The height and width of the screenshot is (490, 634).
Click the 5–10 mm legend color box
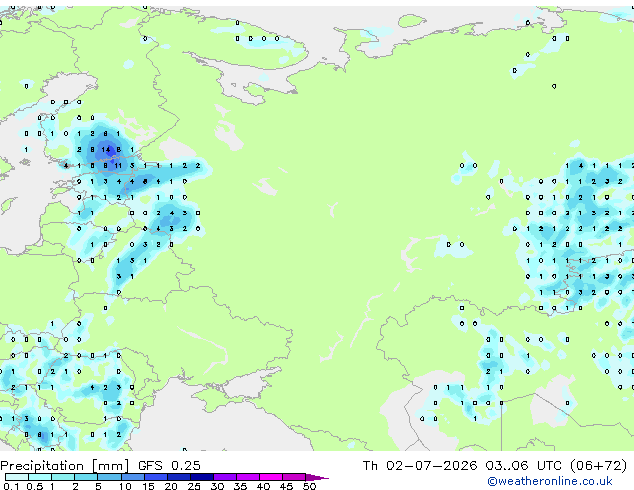click(109, 477)
